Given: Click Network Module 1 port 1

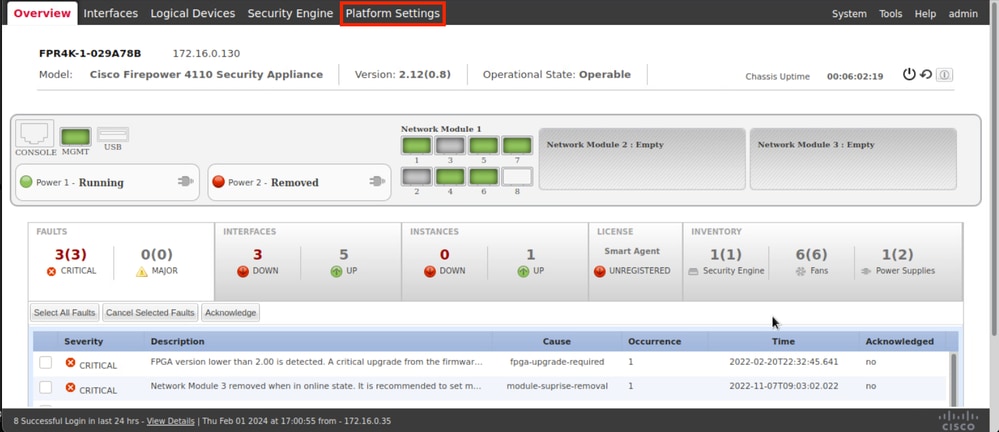Looking at the screenshot, I should pyautogui.click(x=417, y=146).
